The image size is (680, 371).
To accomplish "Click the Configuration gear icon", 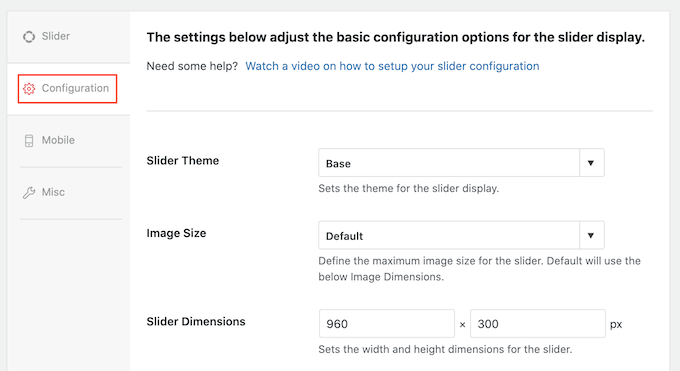I will point(29,89).
